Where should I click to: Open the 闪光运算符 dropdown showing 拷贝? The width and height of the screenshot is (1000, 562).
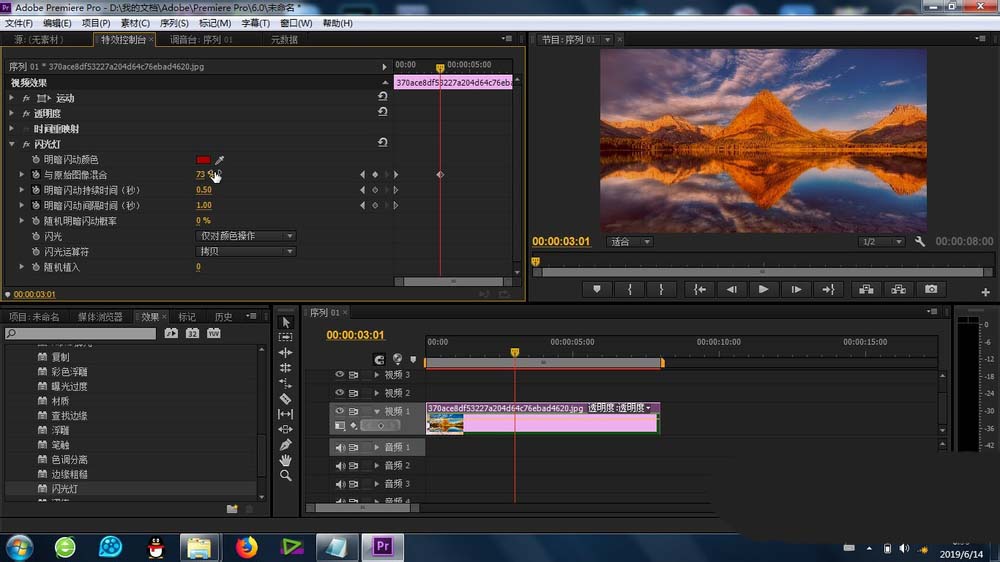pyautogui.click(x=245, y=251)
